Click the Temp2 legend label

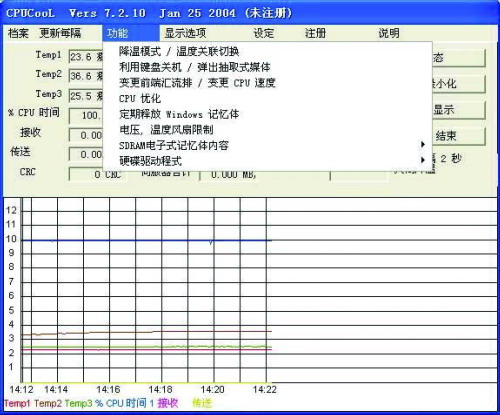pos(48,403)
